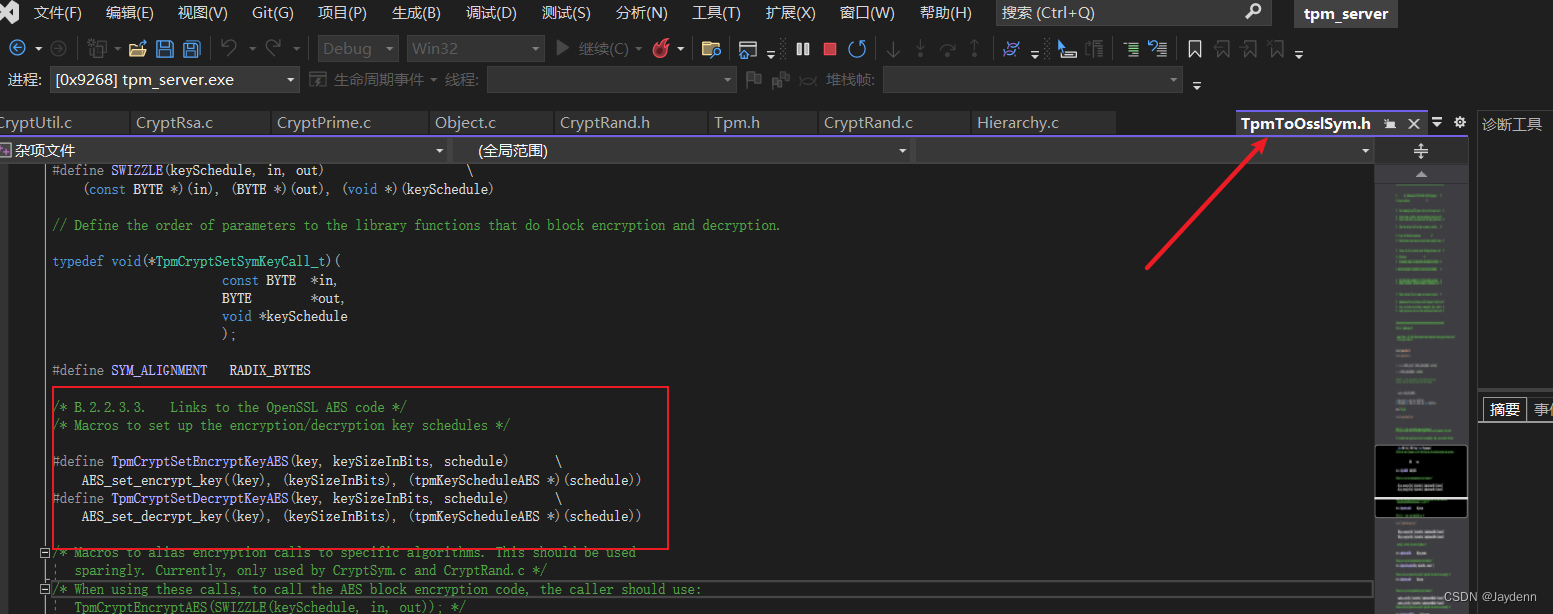Click the uncomment lines icon in toolbar
Image resolution: width=1553 pixels, height=614 pixels.
pos(1157,48)
